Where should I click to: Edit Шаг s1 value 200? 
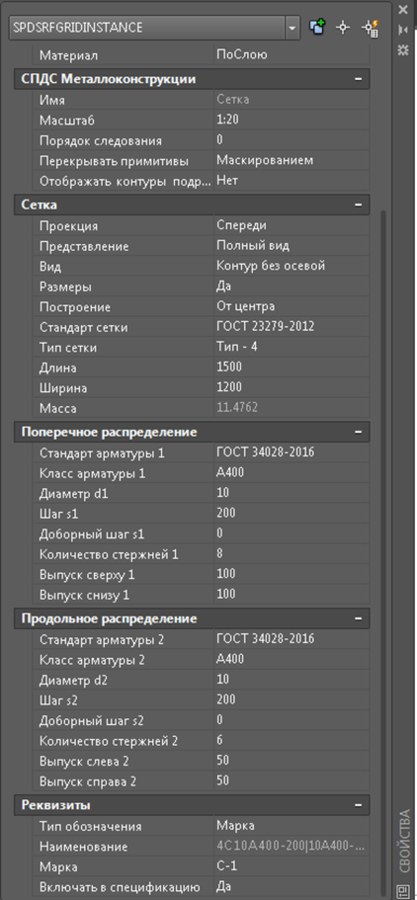coord(291,513)
